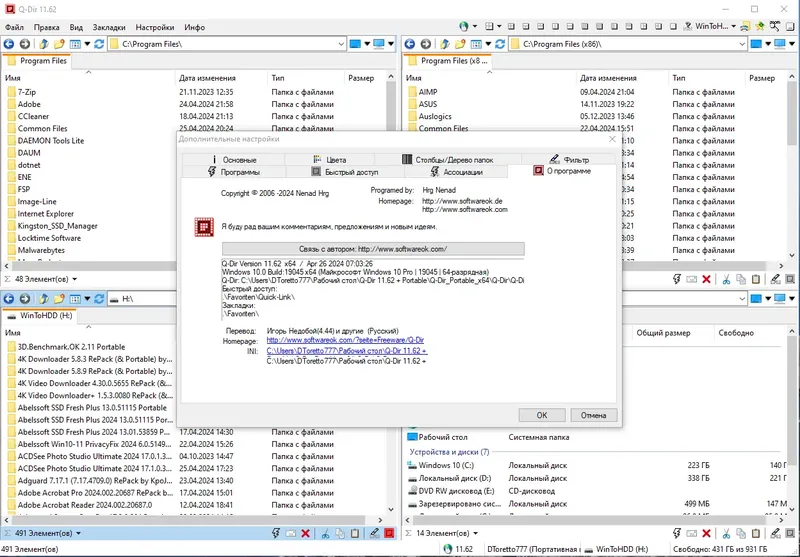Image resolution: width=800 pixels, height=557 pixels.
Task: Click the view mode icon in top-left pane toolbar
Action: (75, 44)
